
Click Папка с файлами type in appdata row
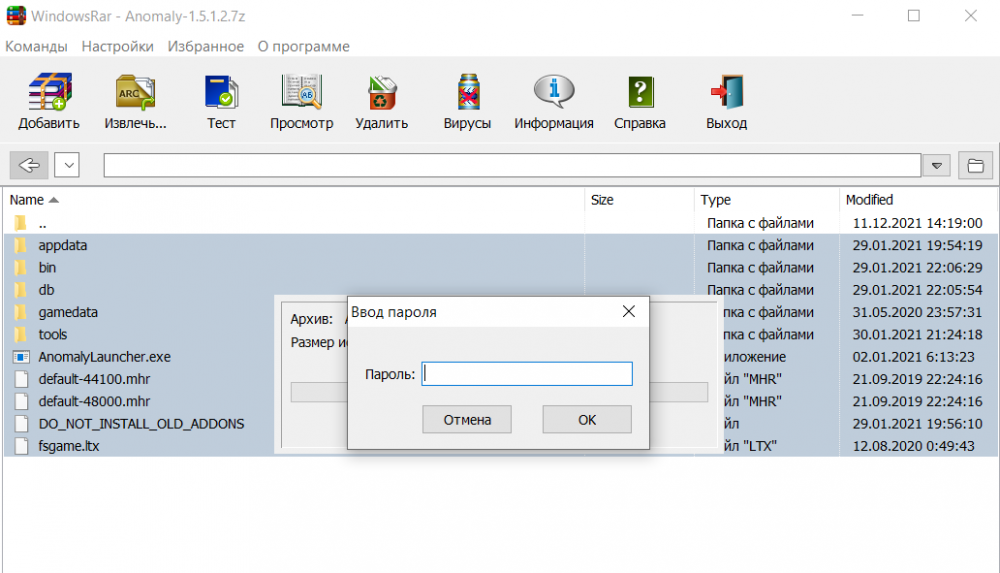[x=760, y=245]
